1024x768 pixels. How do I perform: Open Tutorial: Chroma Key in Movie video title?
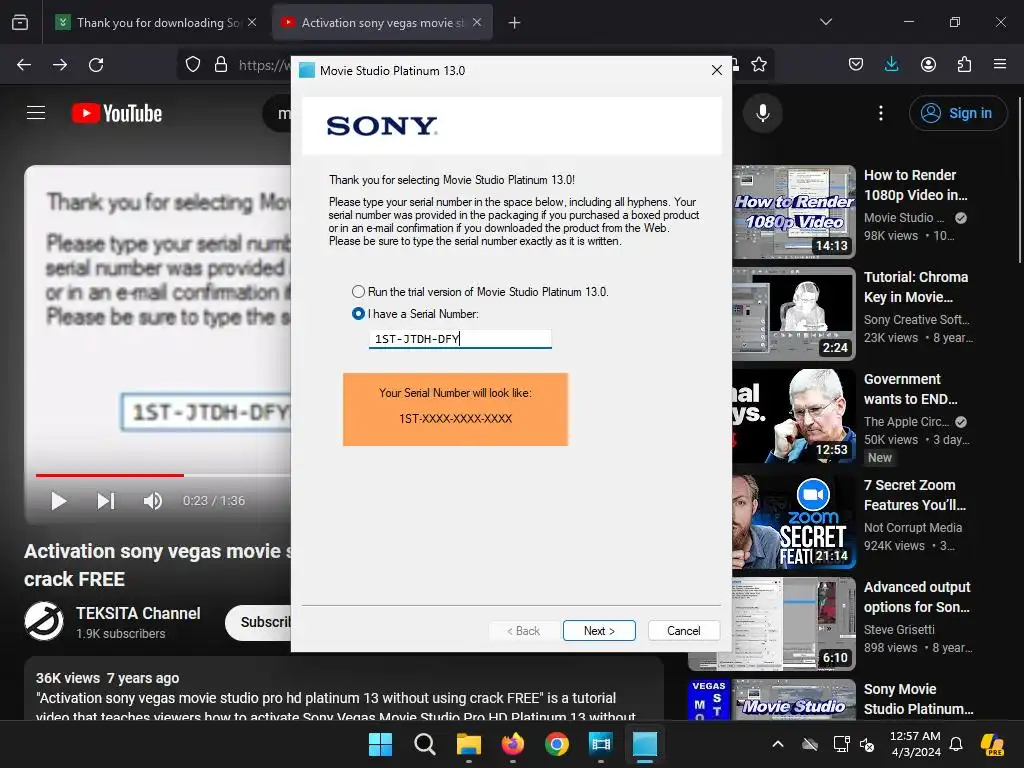916,287
